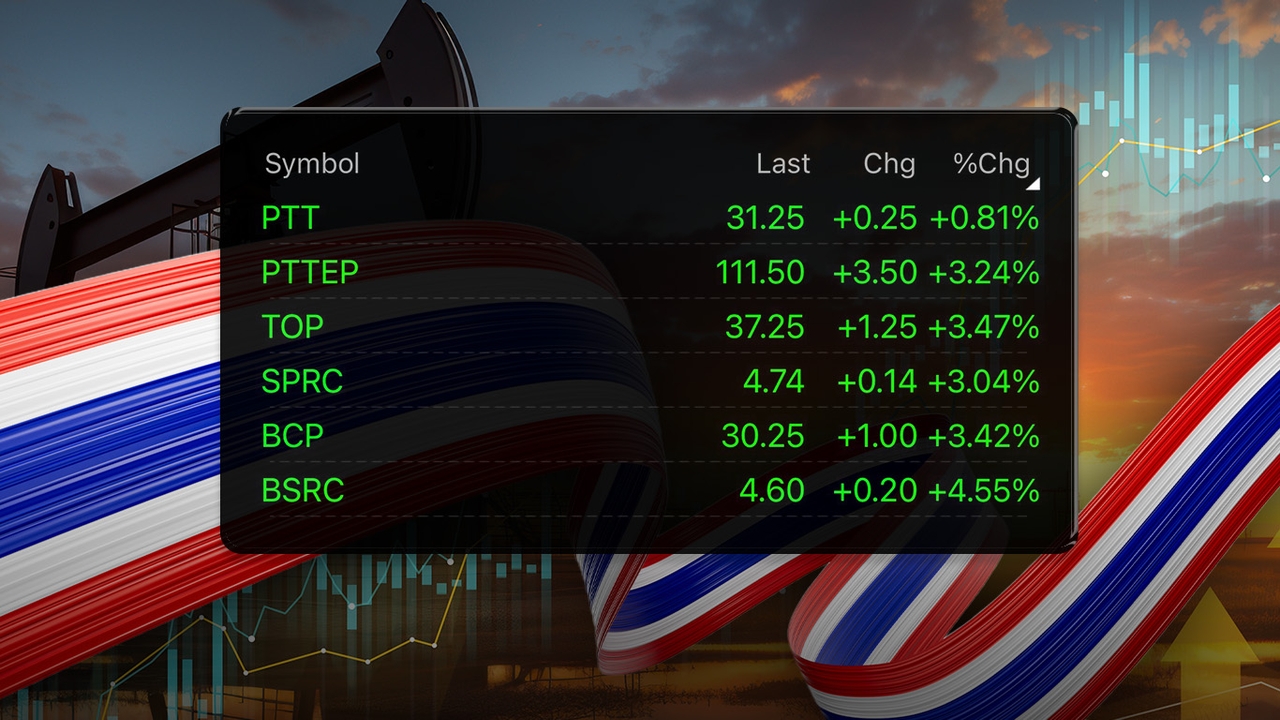
Task: Sort by the %Chg column header
Action: (x=990, y=164)
